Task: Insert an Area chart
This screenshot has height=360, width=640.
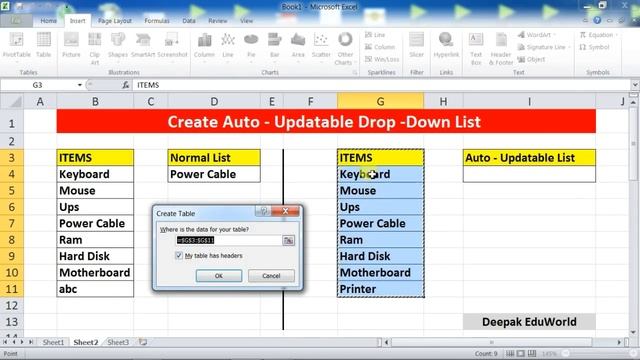Action: coord(298,46)
